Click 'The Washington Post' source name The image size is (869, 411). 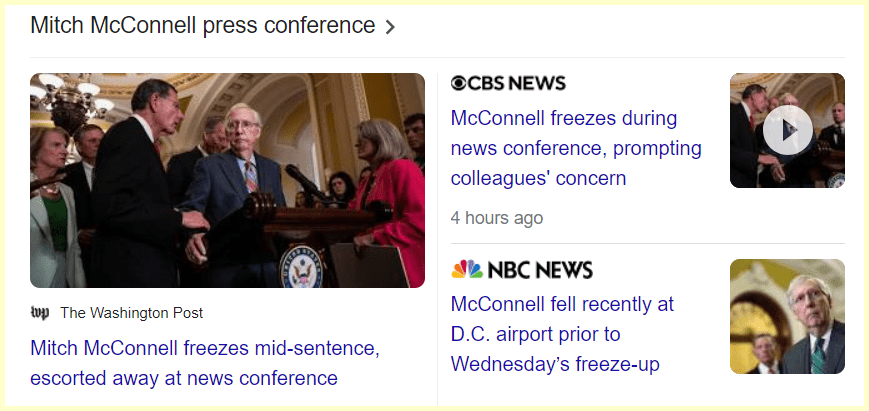click(131, 313)
